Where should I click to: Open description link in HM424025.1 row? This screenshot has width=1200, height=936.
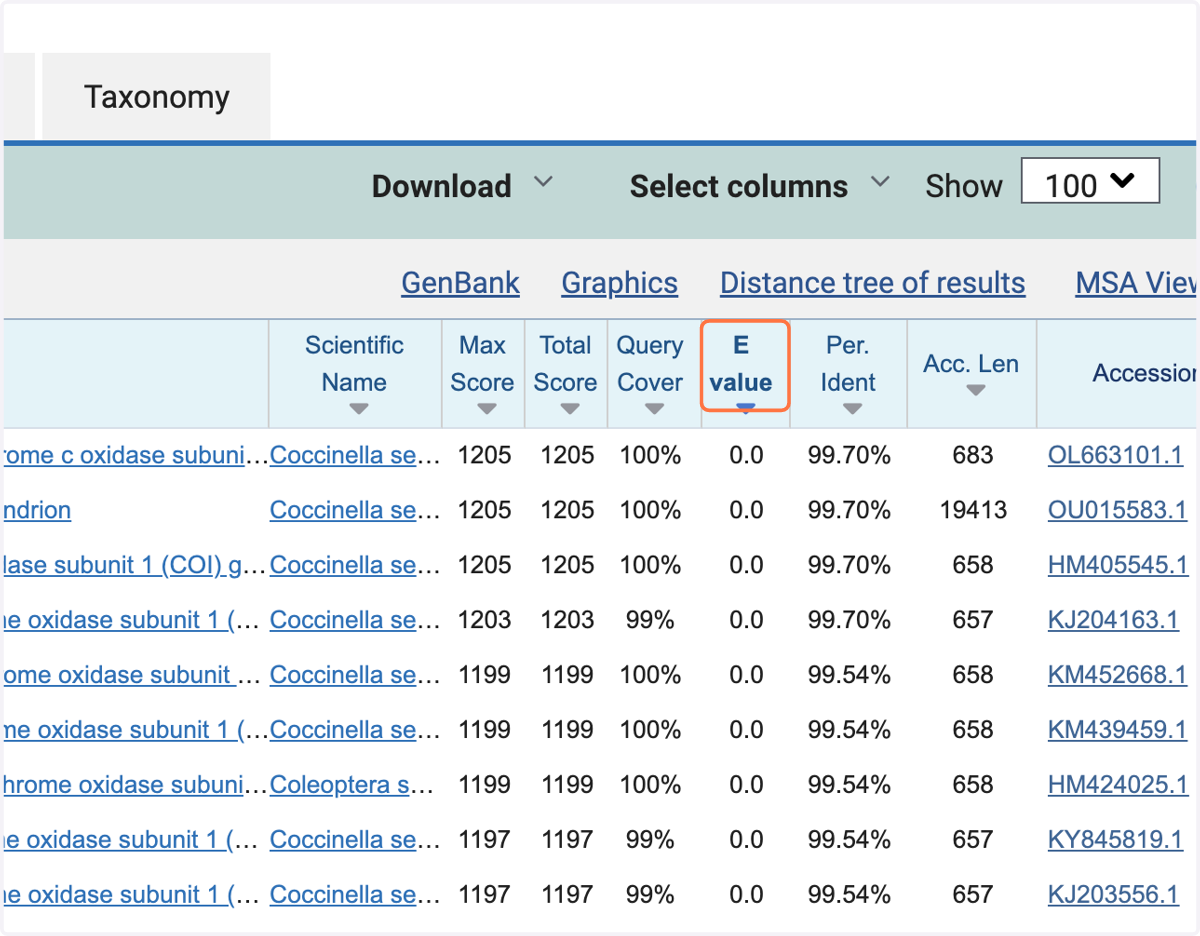[136, 785]
